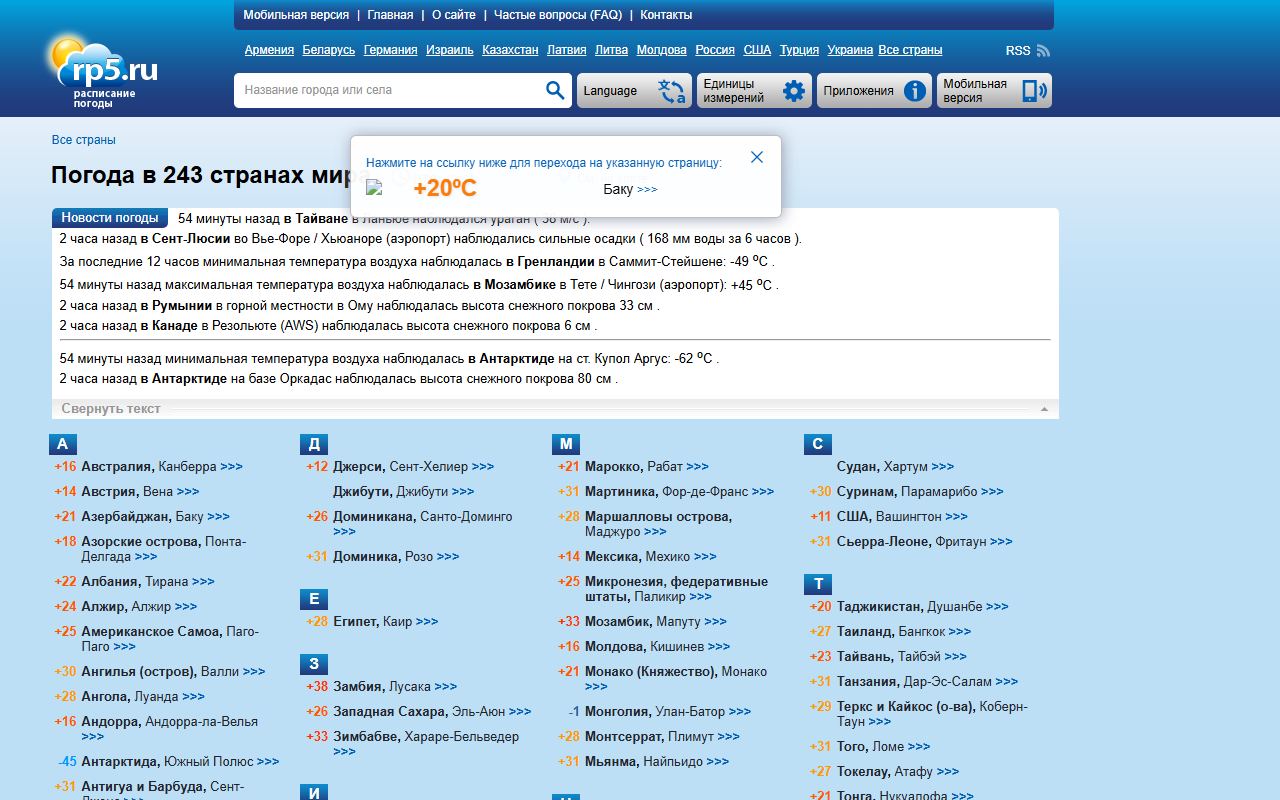Screen dimensions: 1280x800
Task: Open О сайте menu item
Action: pyautogui.click(x=454, y=15)
